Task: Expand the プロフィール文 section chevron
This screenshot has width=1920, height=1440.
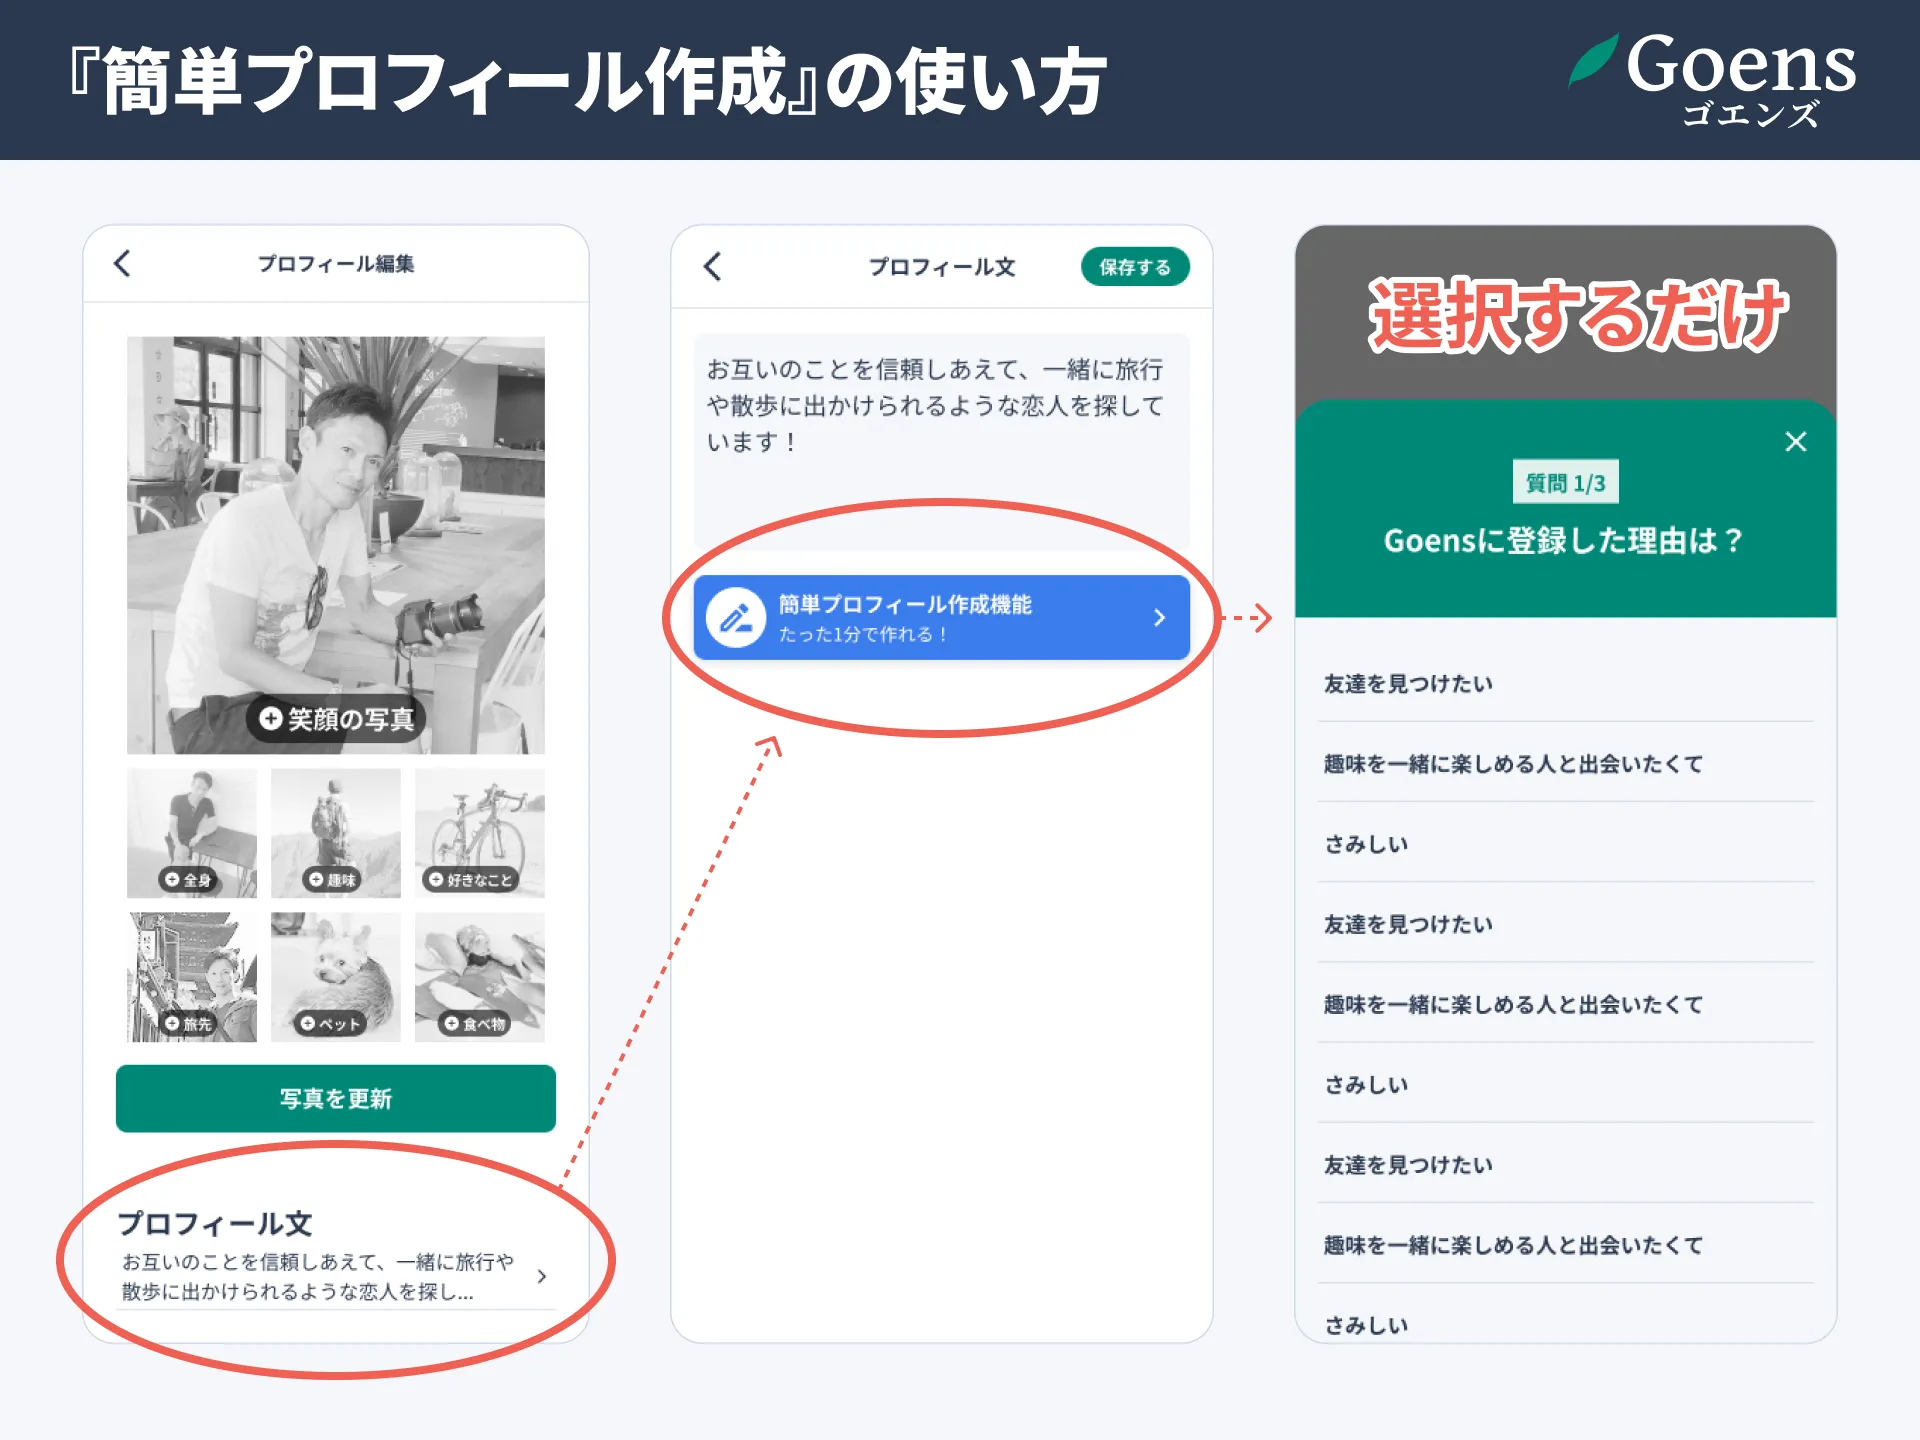Action: [x=543, y=1277]
